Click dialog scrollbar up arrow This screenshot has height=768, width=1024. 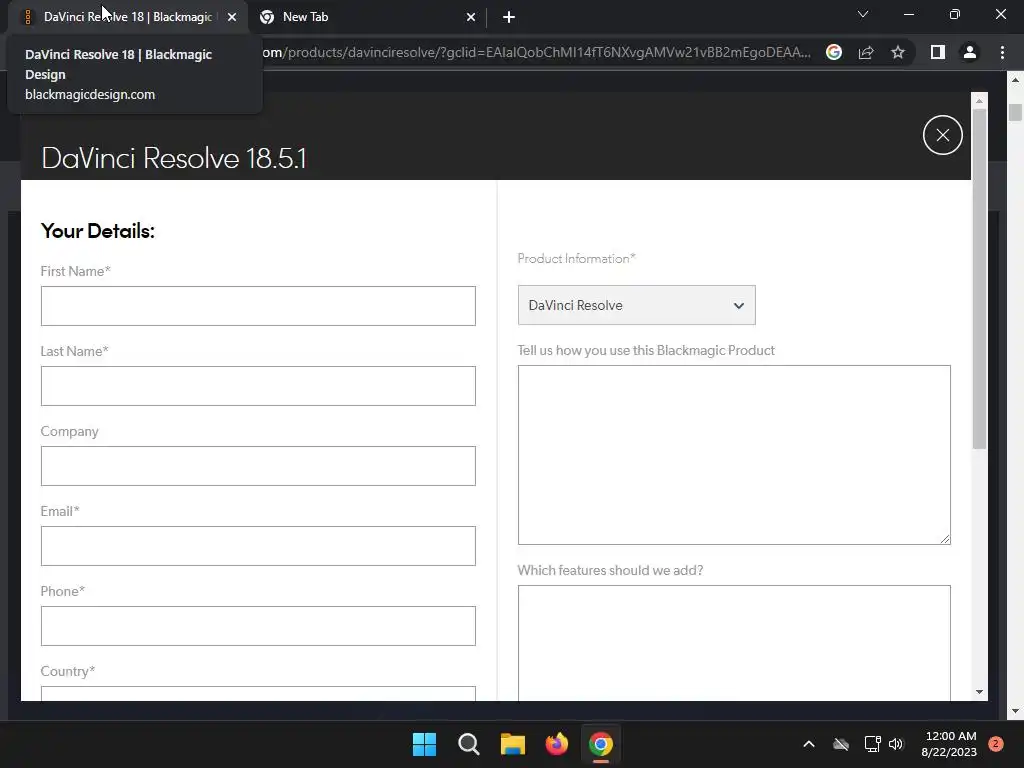coord(979,101)
